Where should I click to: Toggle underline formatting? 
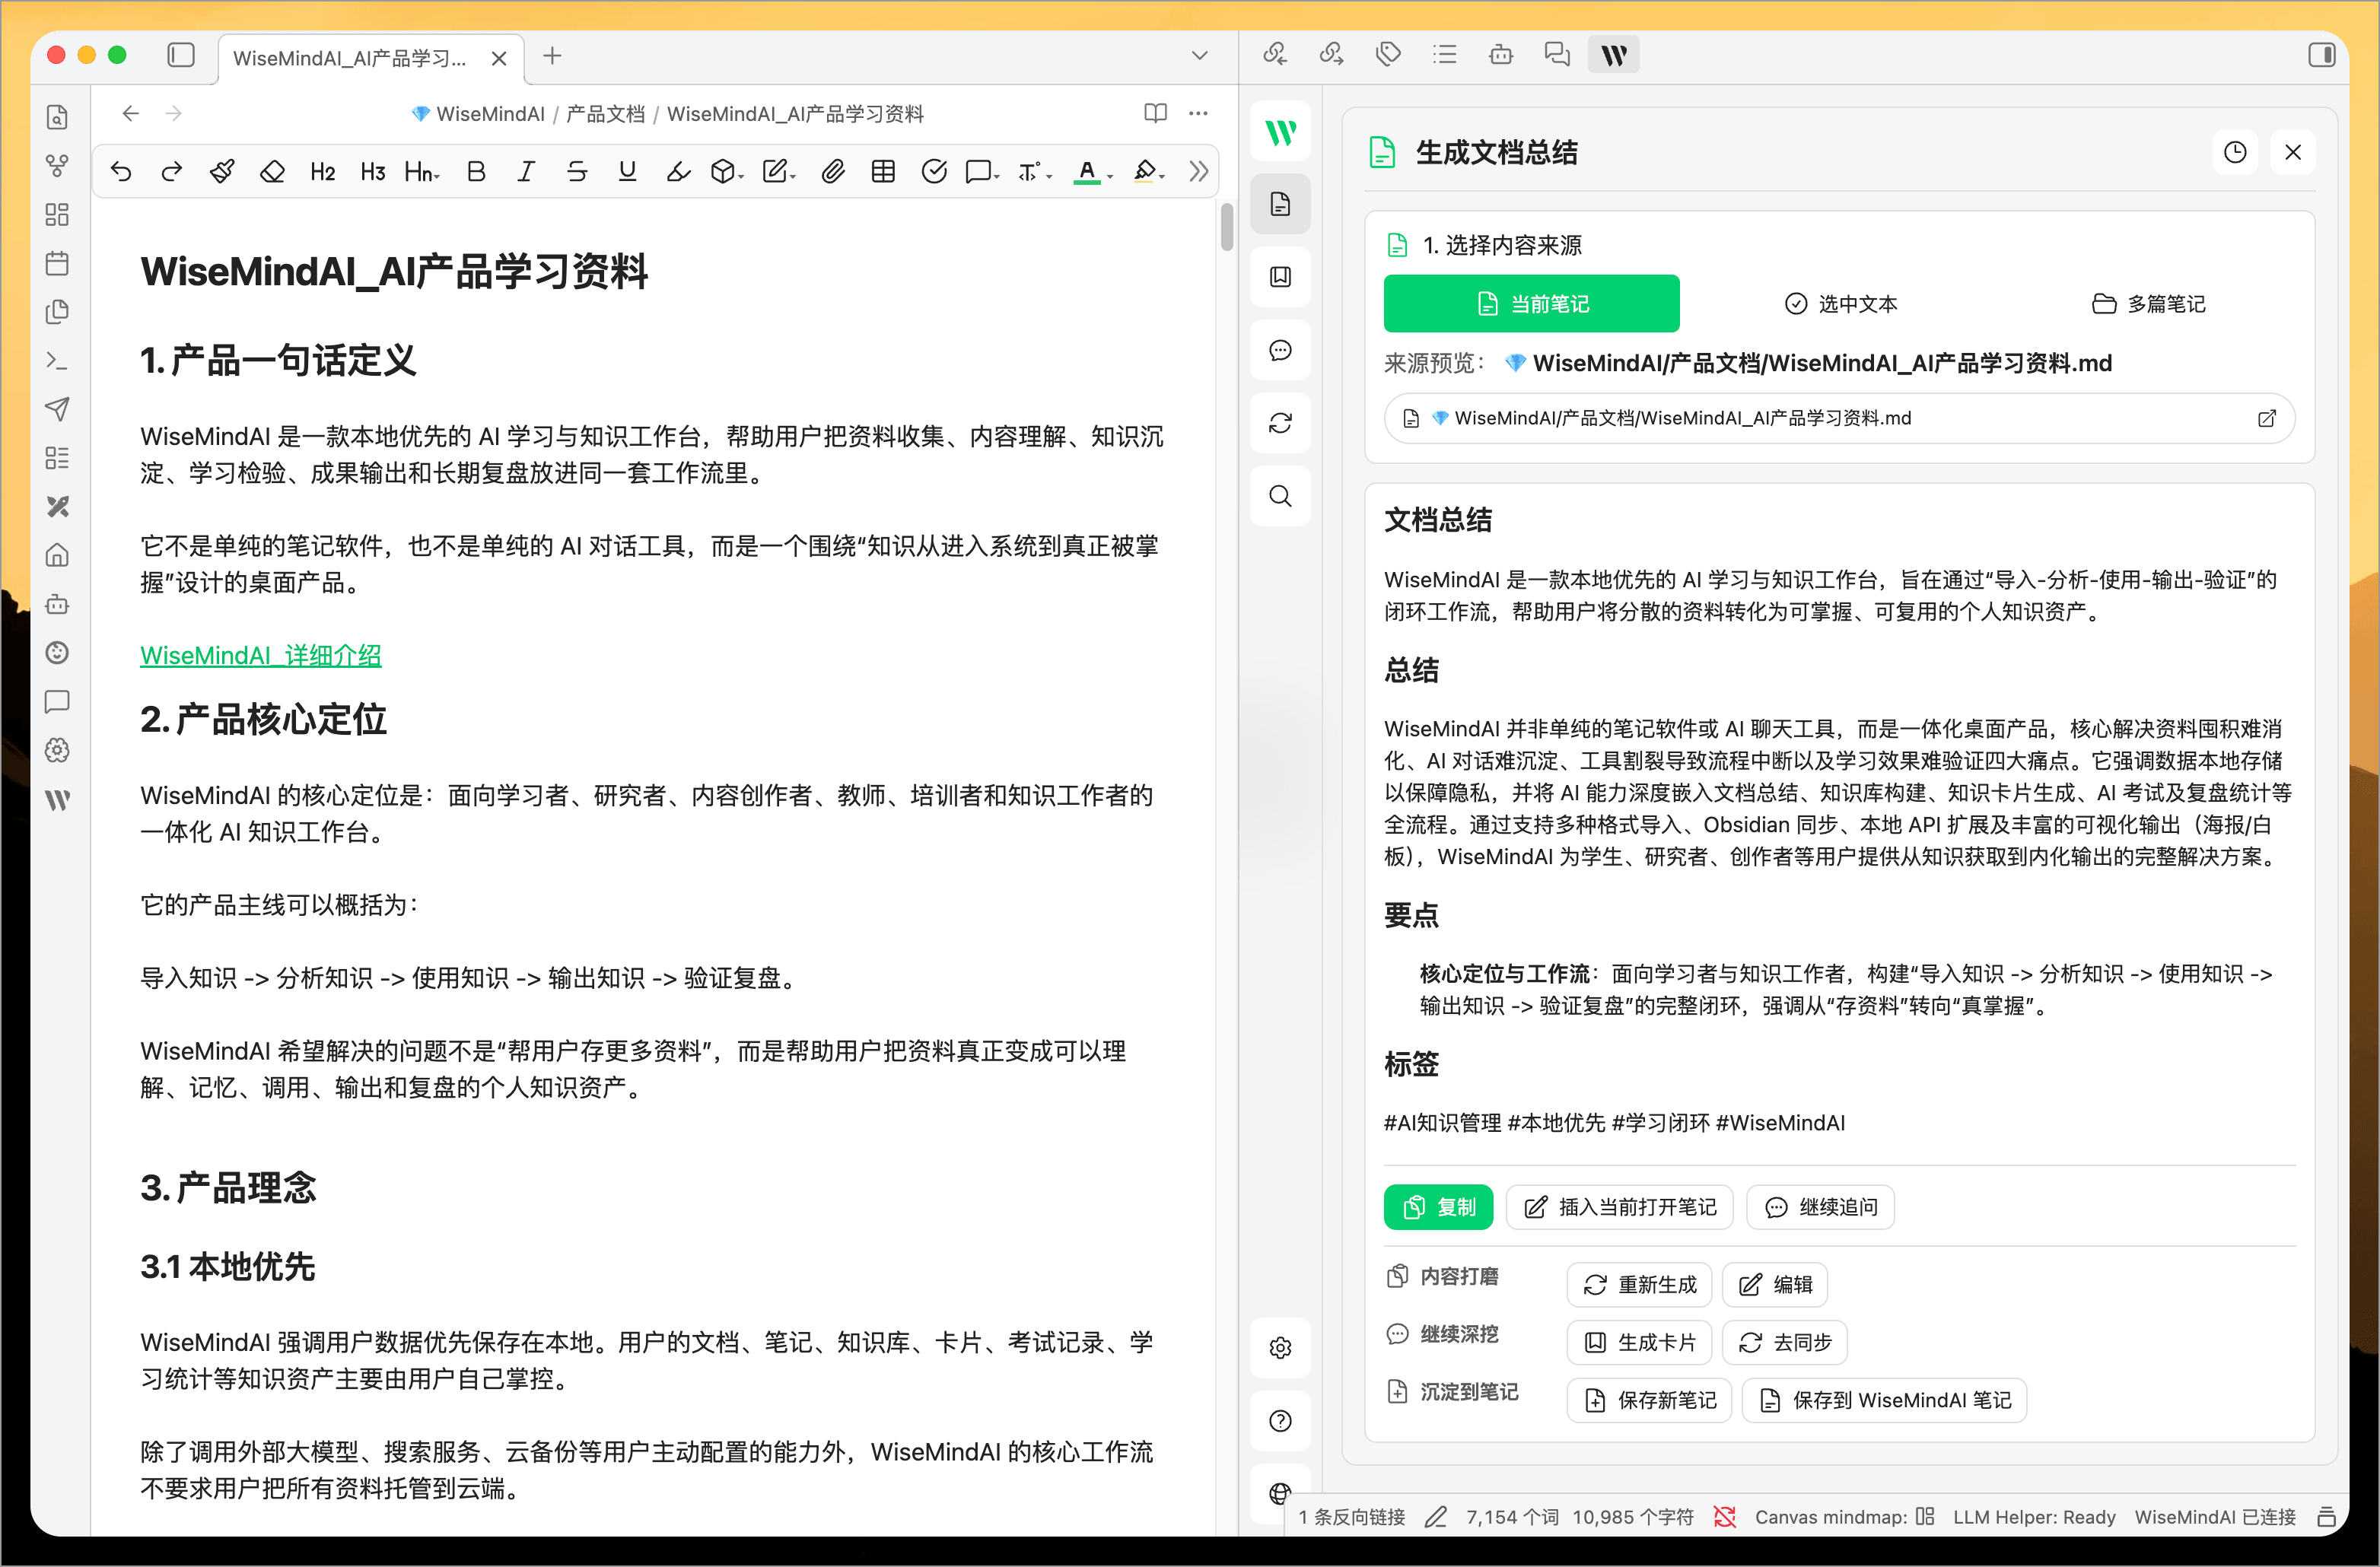click(627, 172)
